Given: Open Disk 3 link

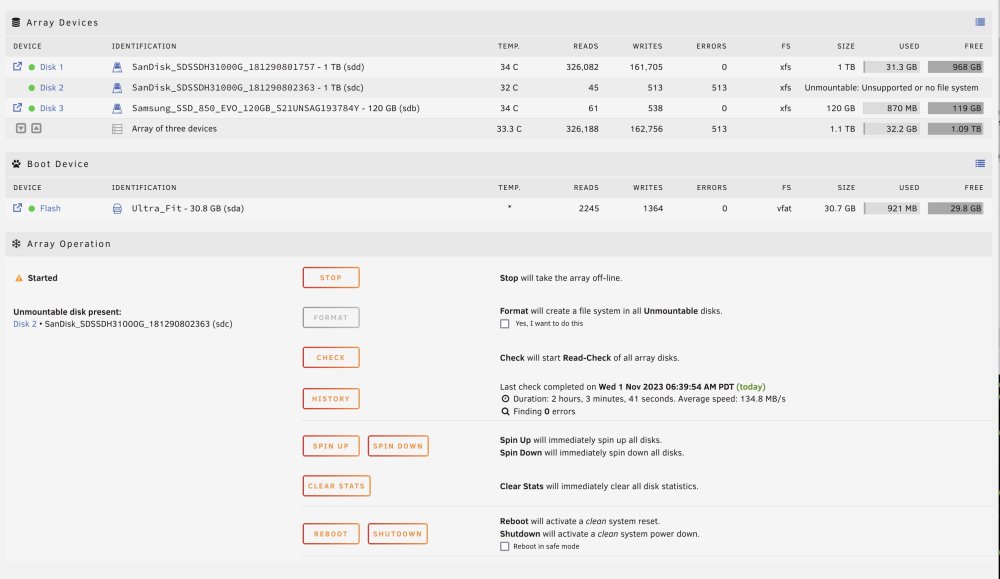Looking at the screenshot, I should point(52,108).
